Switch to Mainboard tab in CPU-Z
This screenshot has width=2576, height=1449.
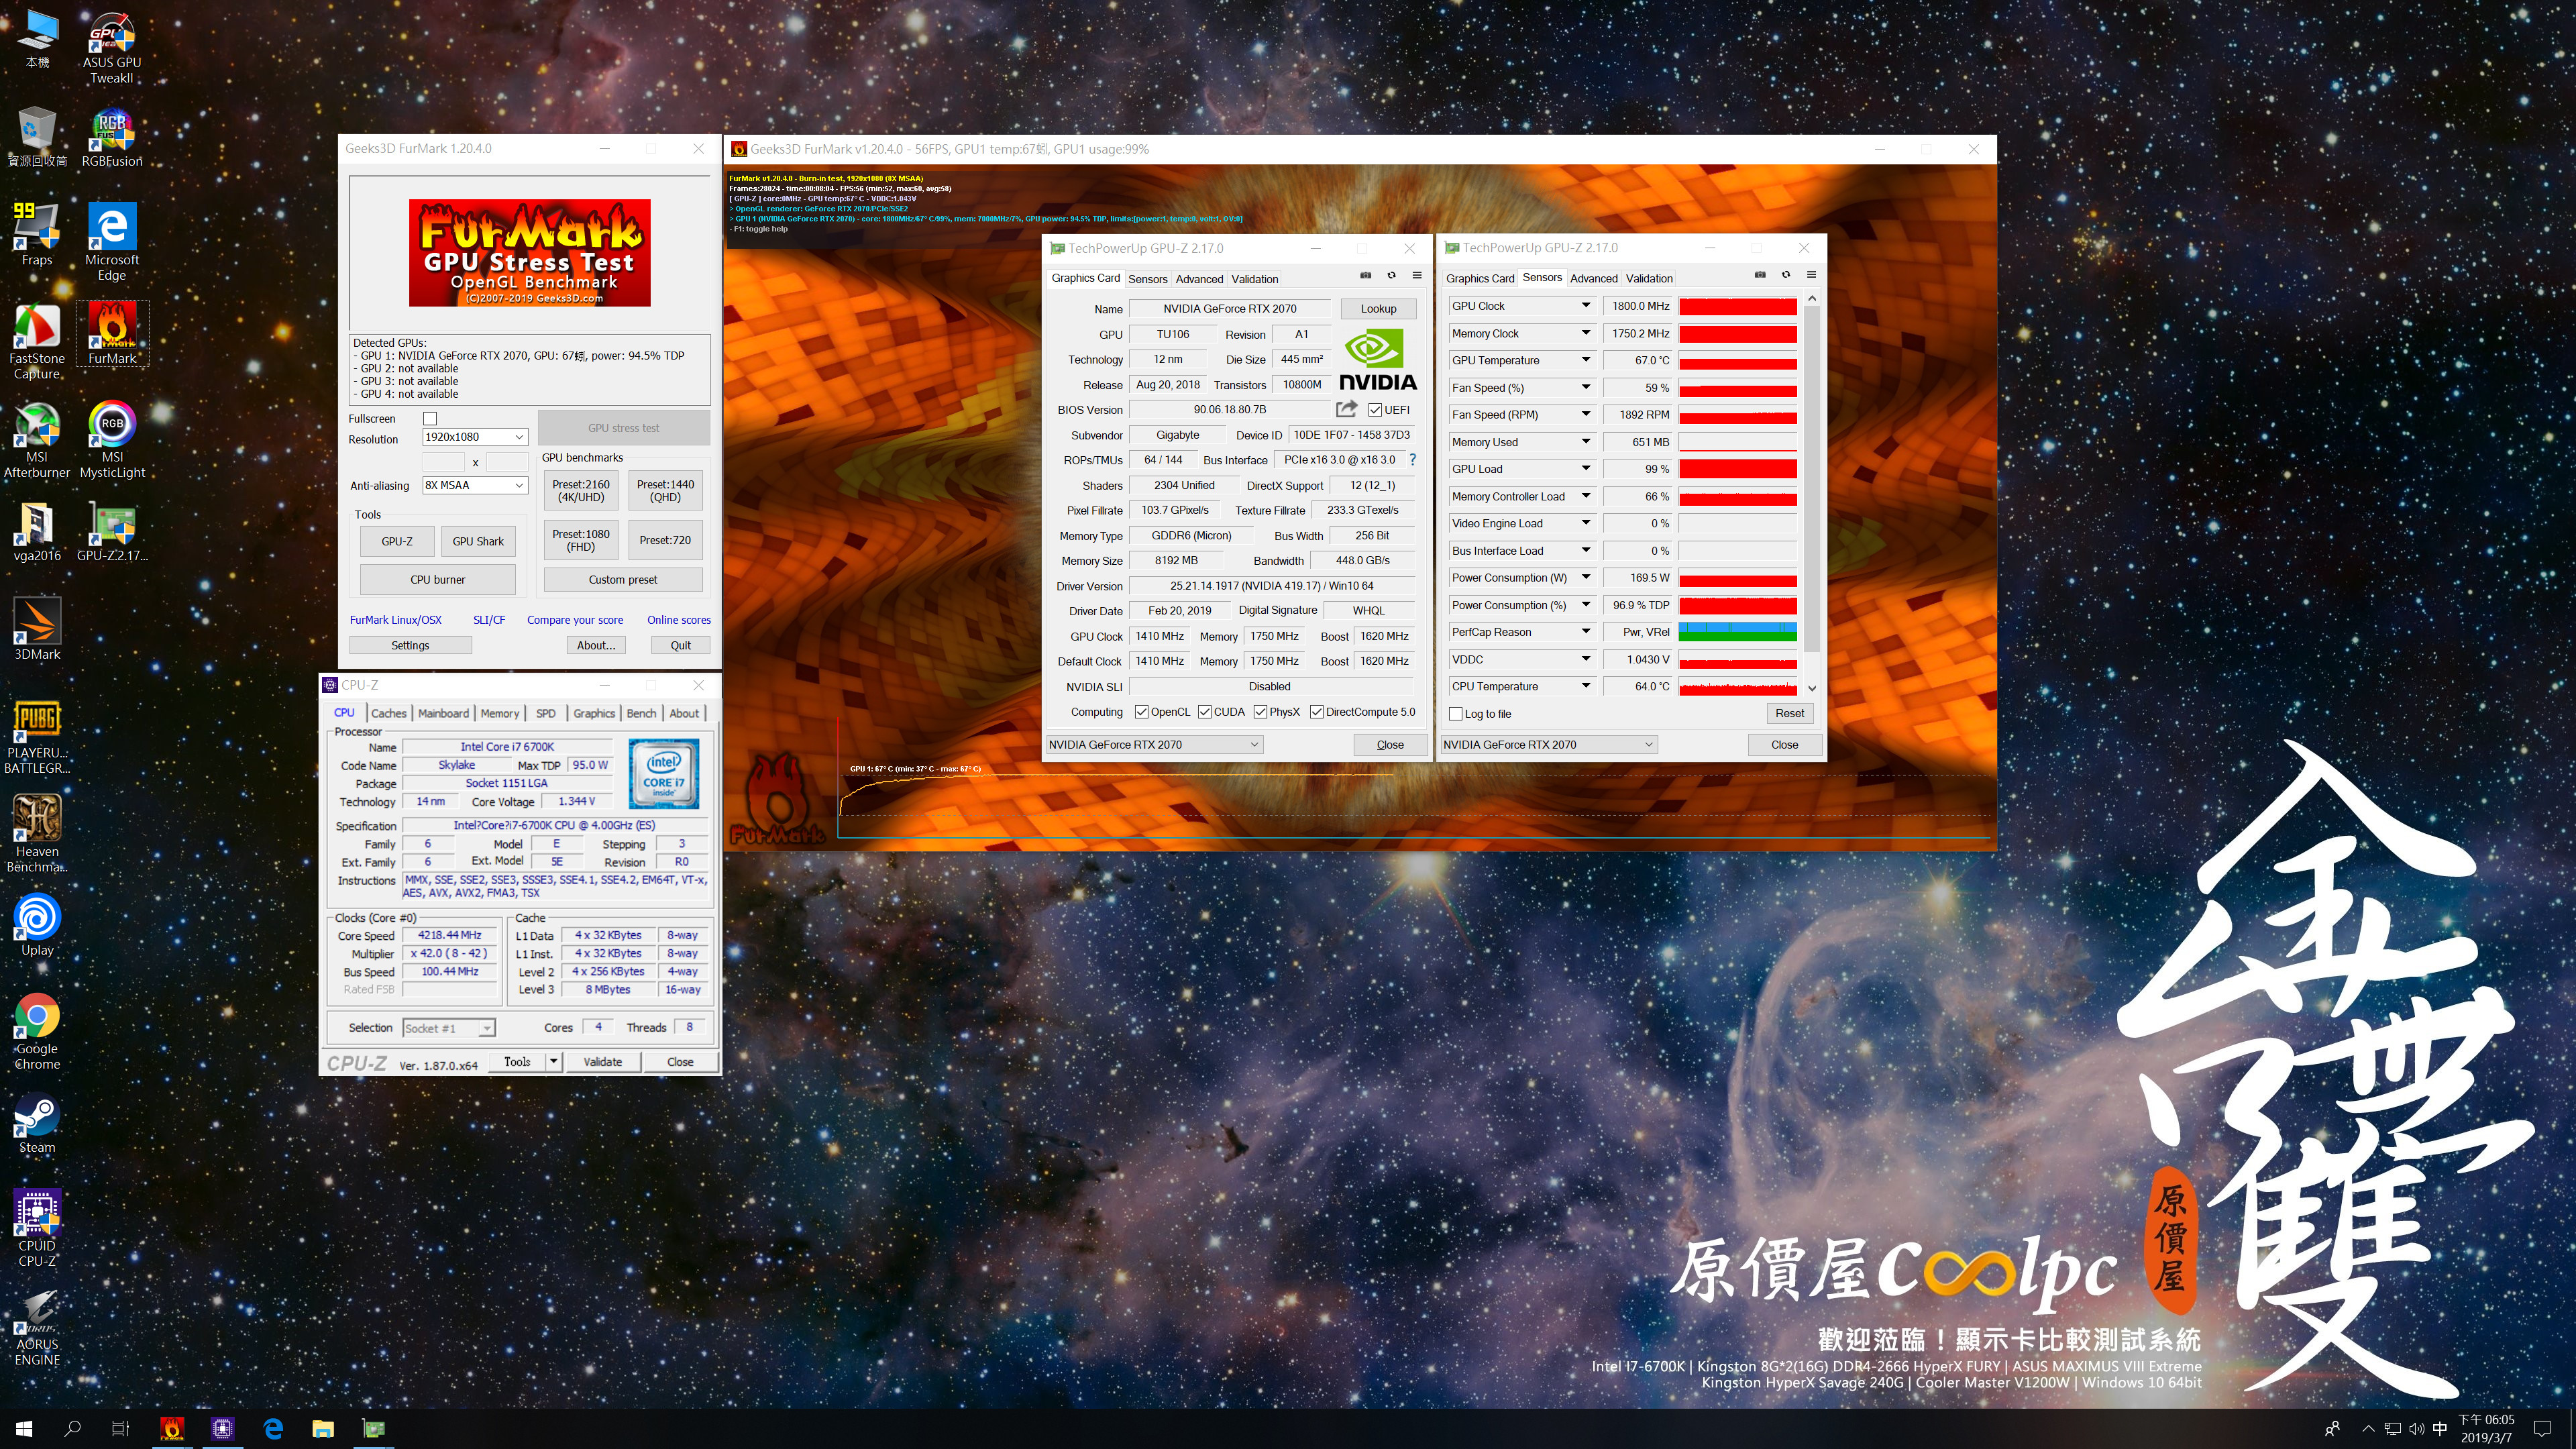pyautogui.click(x=443, y=713)
